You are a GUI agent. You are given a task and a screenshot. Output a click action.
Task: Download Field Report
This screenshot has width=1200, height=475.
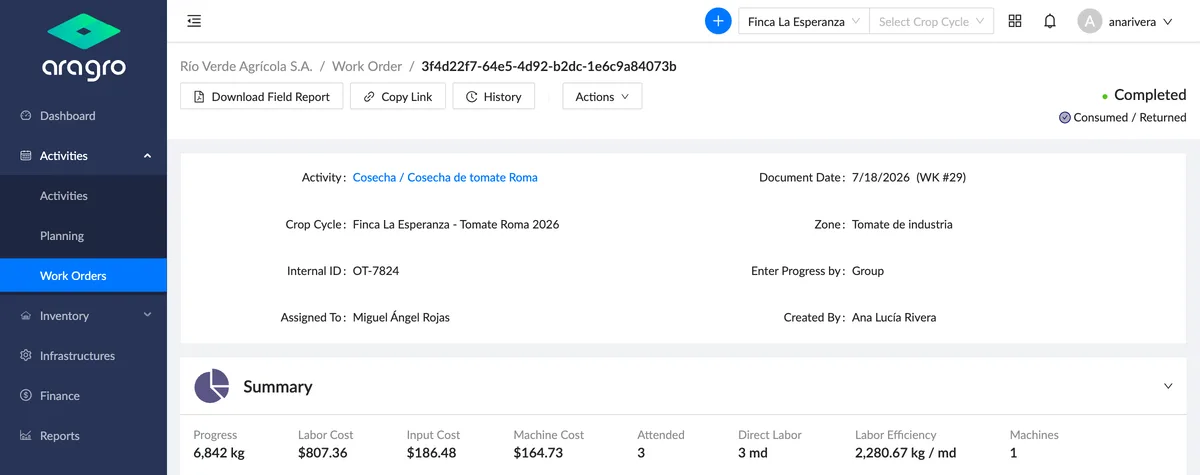point(262,96)
